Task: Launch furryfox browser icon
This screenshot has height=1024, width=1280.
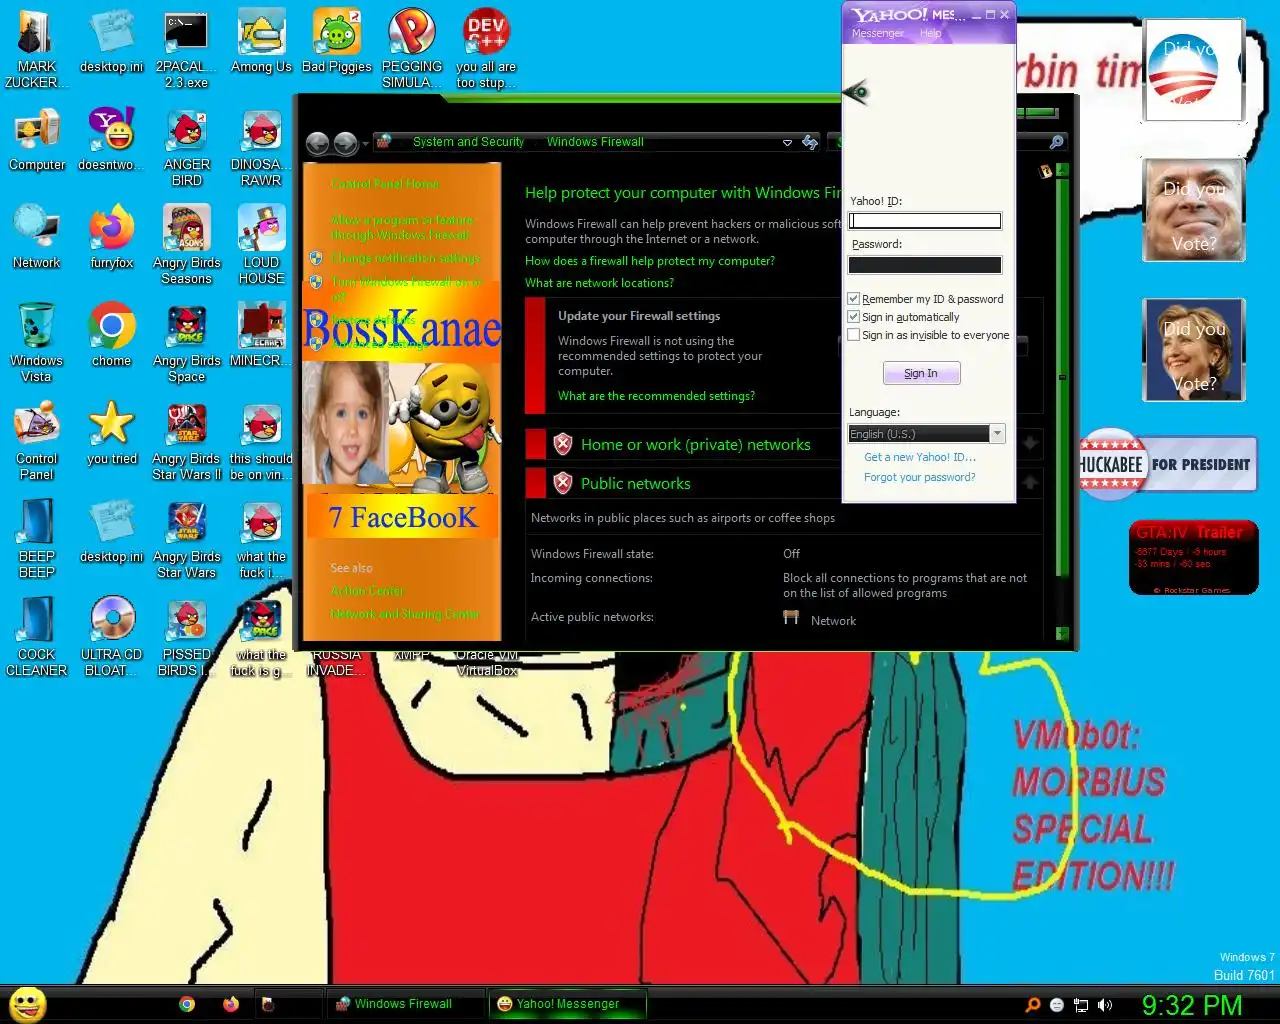Action: pos(111,238)
